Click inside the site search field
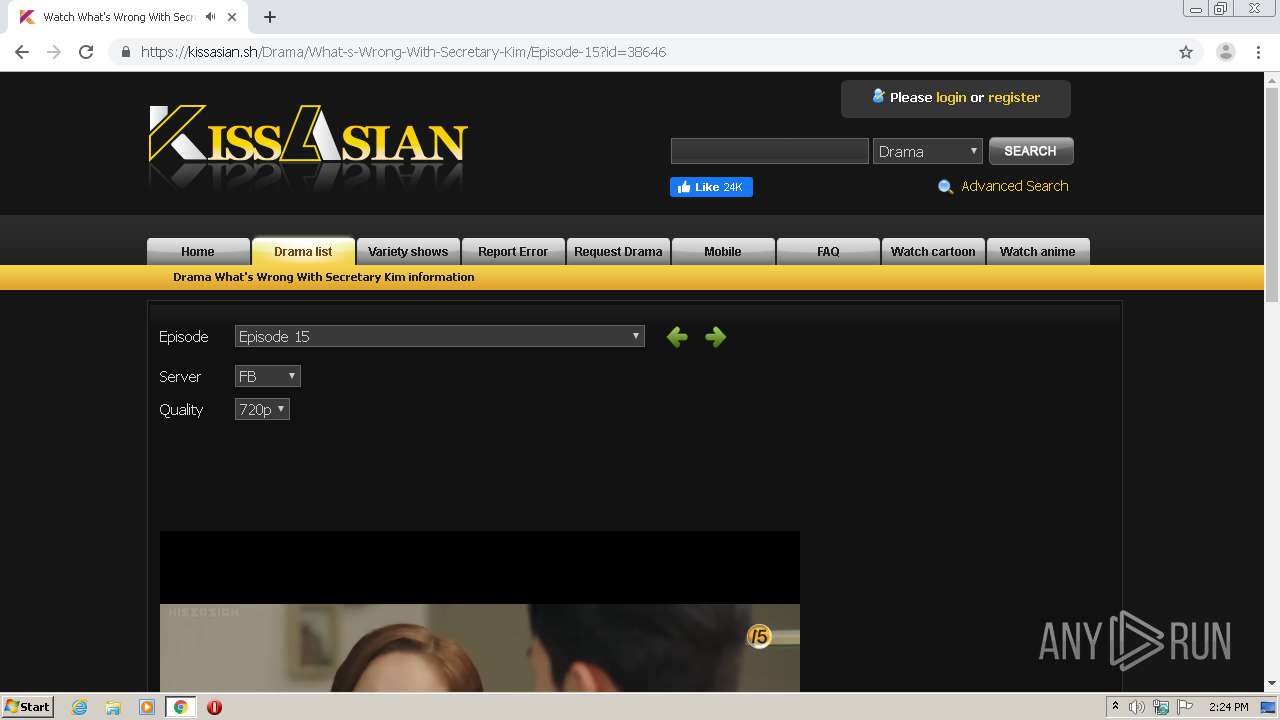This screenshot has width=1280, height=720. click(770, 151)
